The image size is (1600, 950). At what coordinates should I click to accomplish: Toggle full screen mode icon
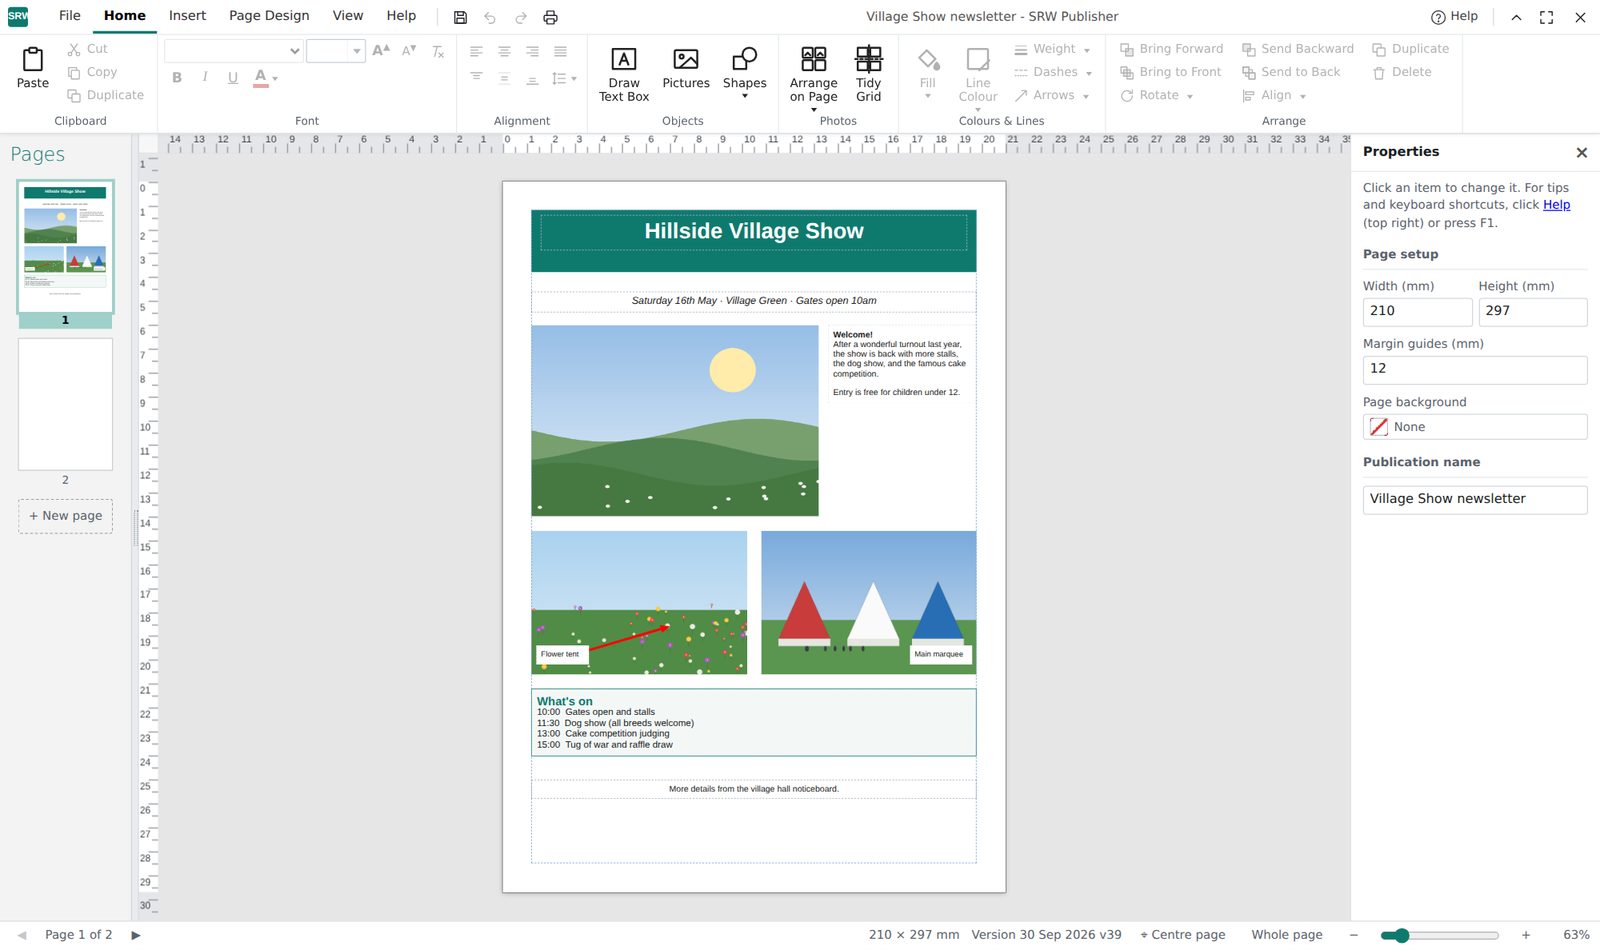(1546, 17)
